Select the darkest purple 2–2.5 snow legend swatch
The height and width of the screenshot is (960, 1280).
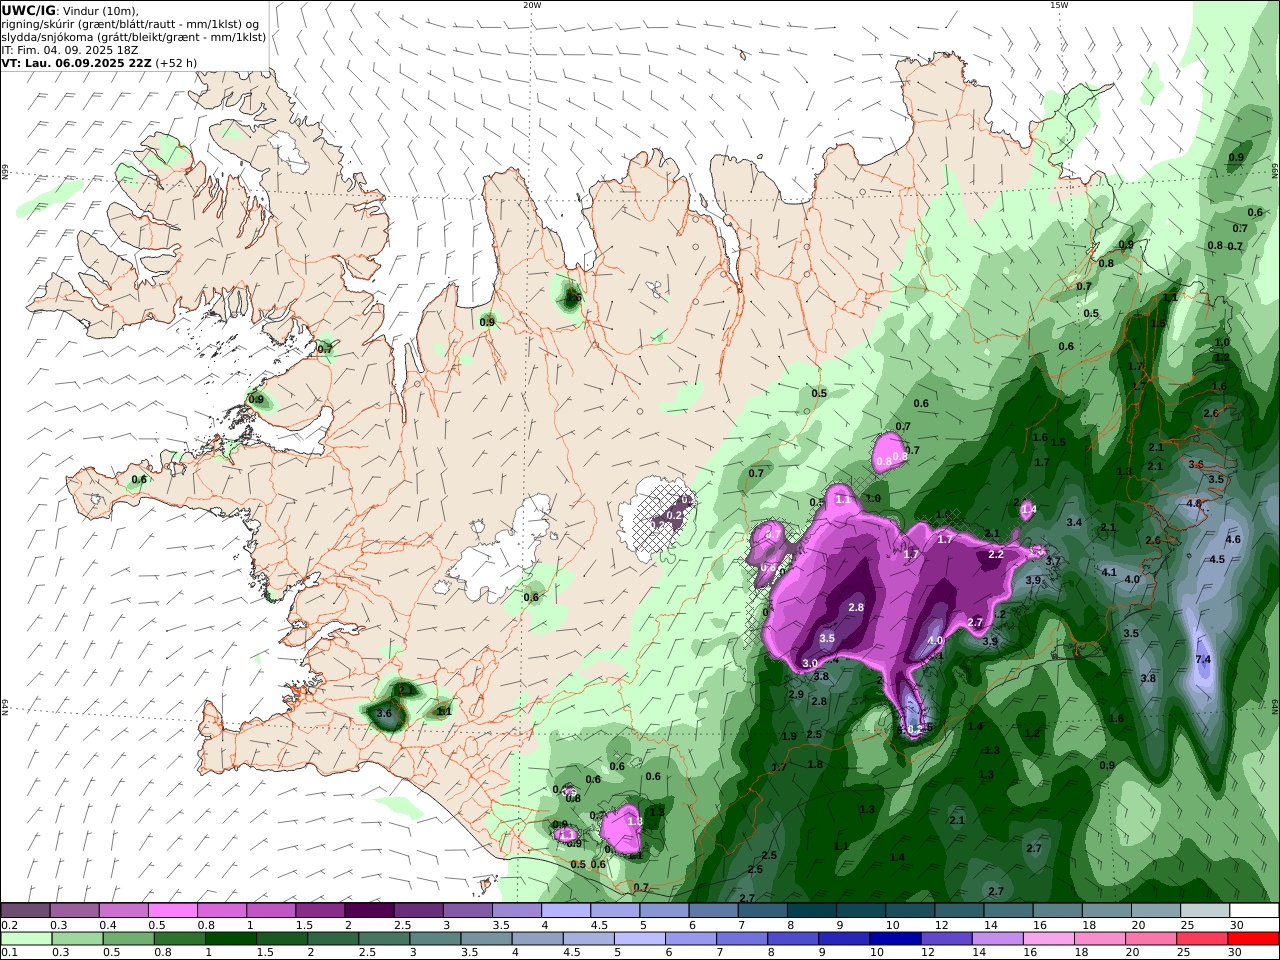[x=368, y=911]
